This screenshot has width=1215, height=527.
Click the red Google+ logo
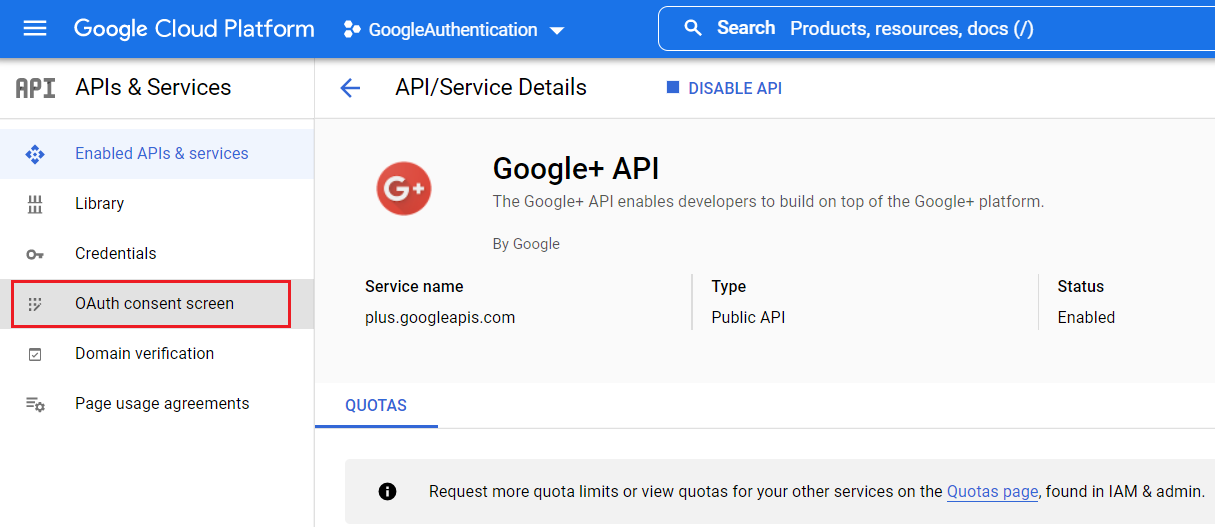pyautogui.click(x=404, y=187)
